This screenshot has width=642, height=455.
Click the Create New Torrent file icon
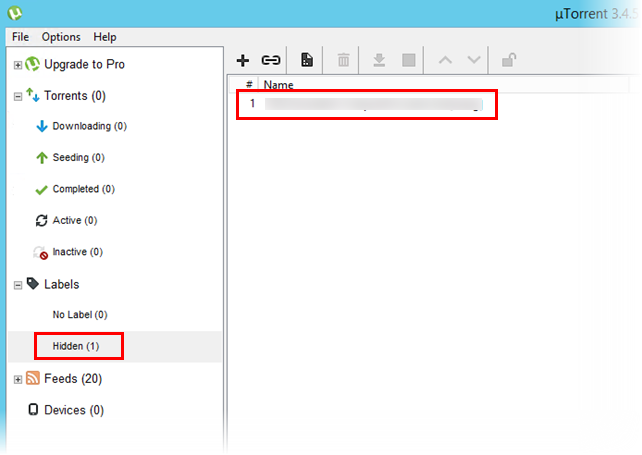pos(307,60)
